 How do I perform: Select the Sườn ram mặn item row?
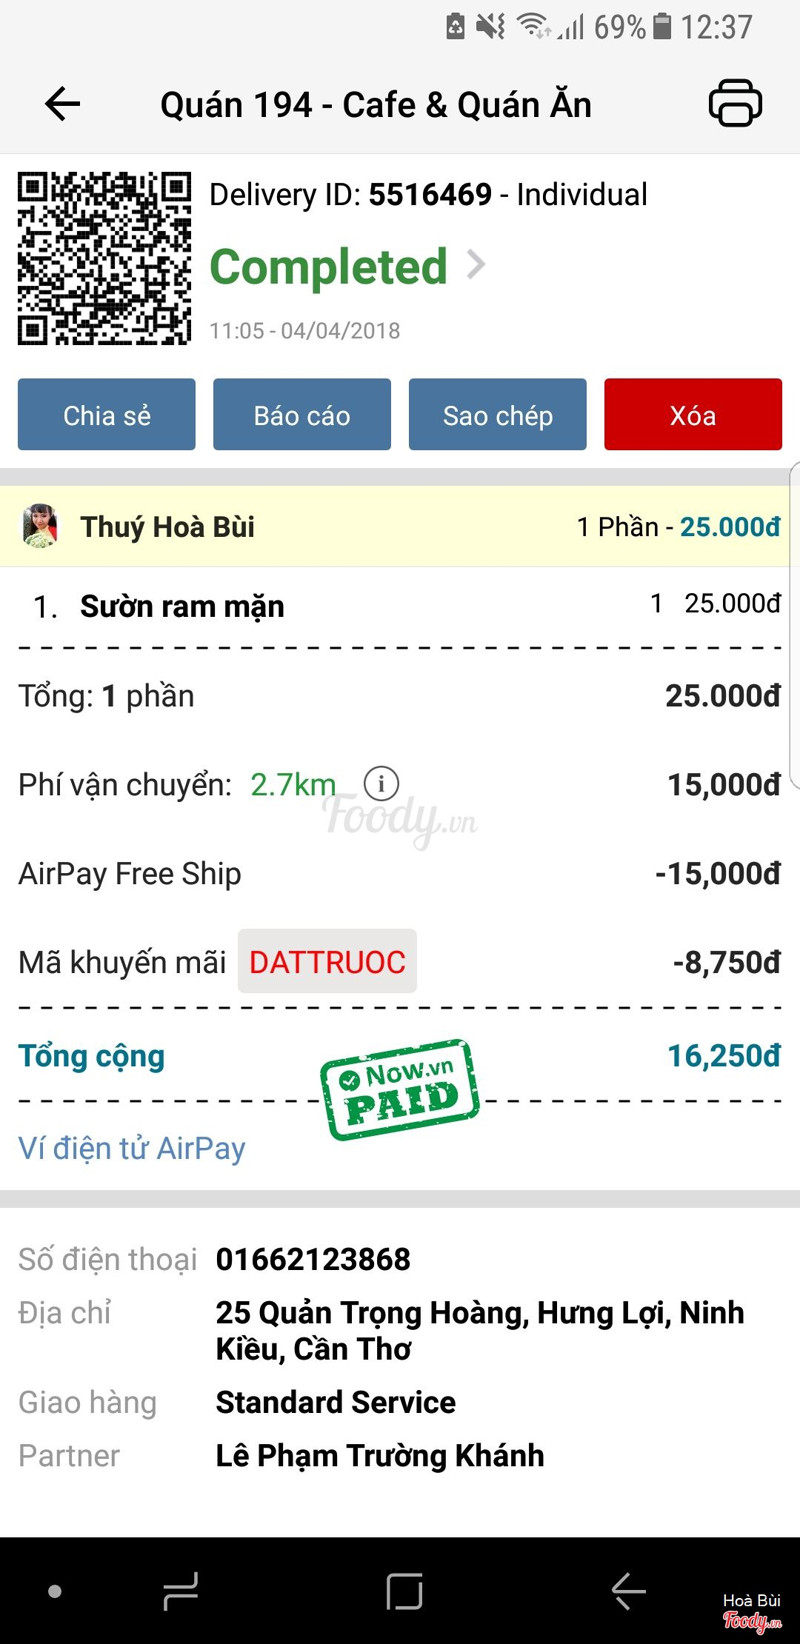(400, 606)
